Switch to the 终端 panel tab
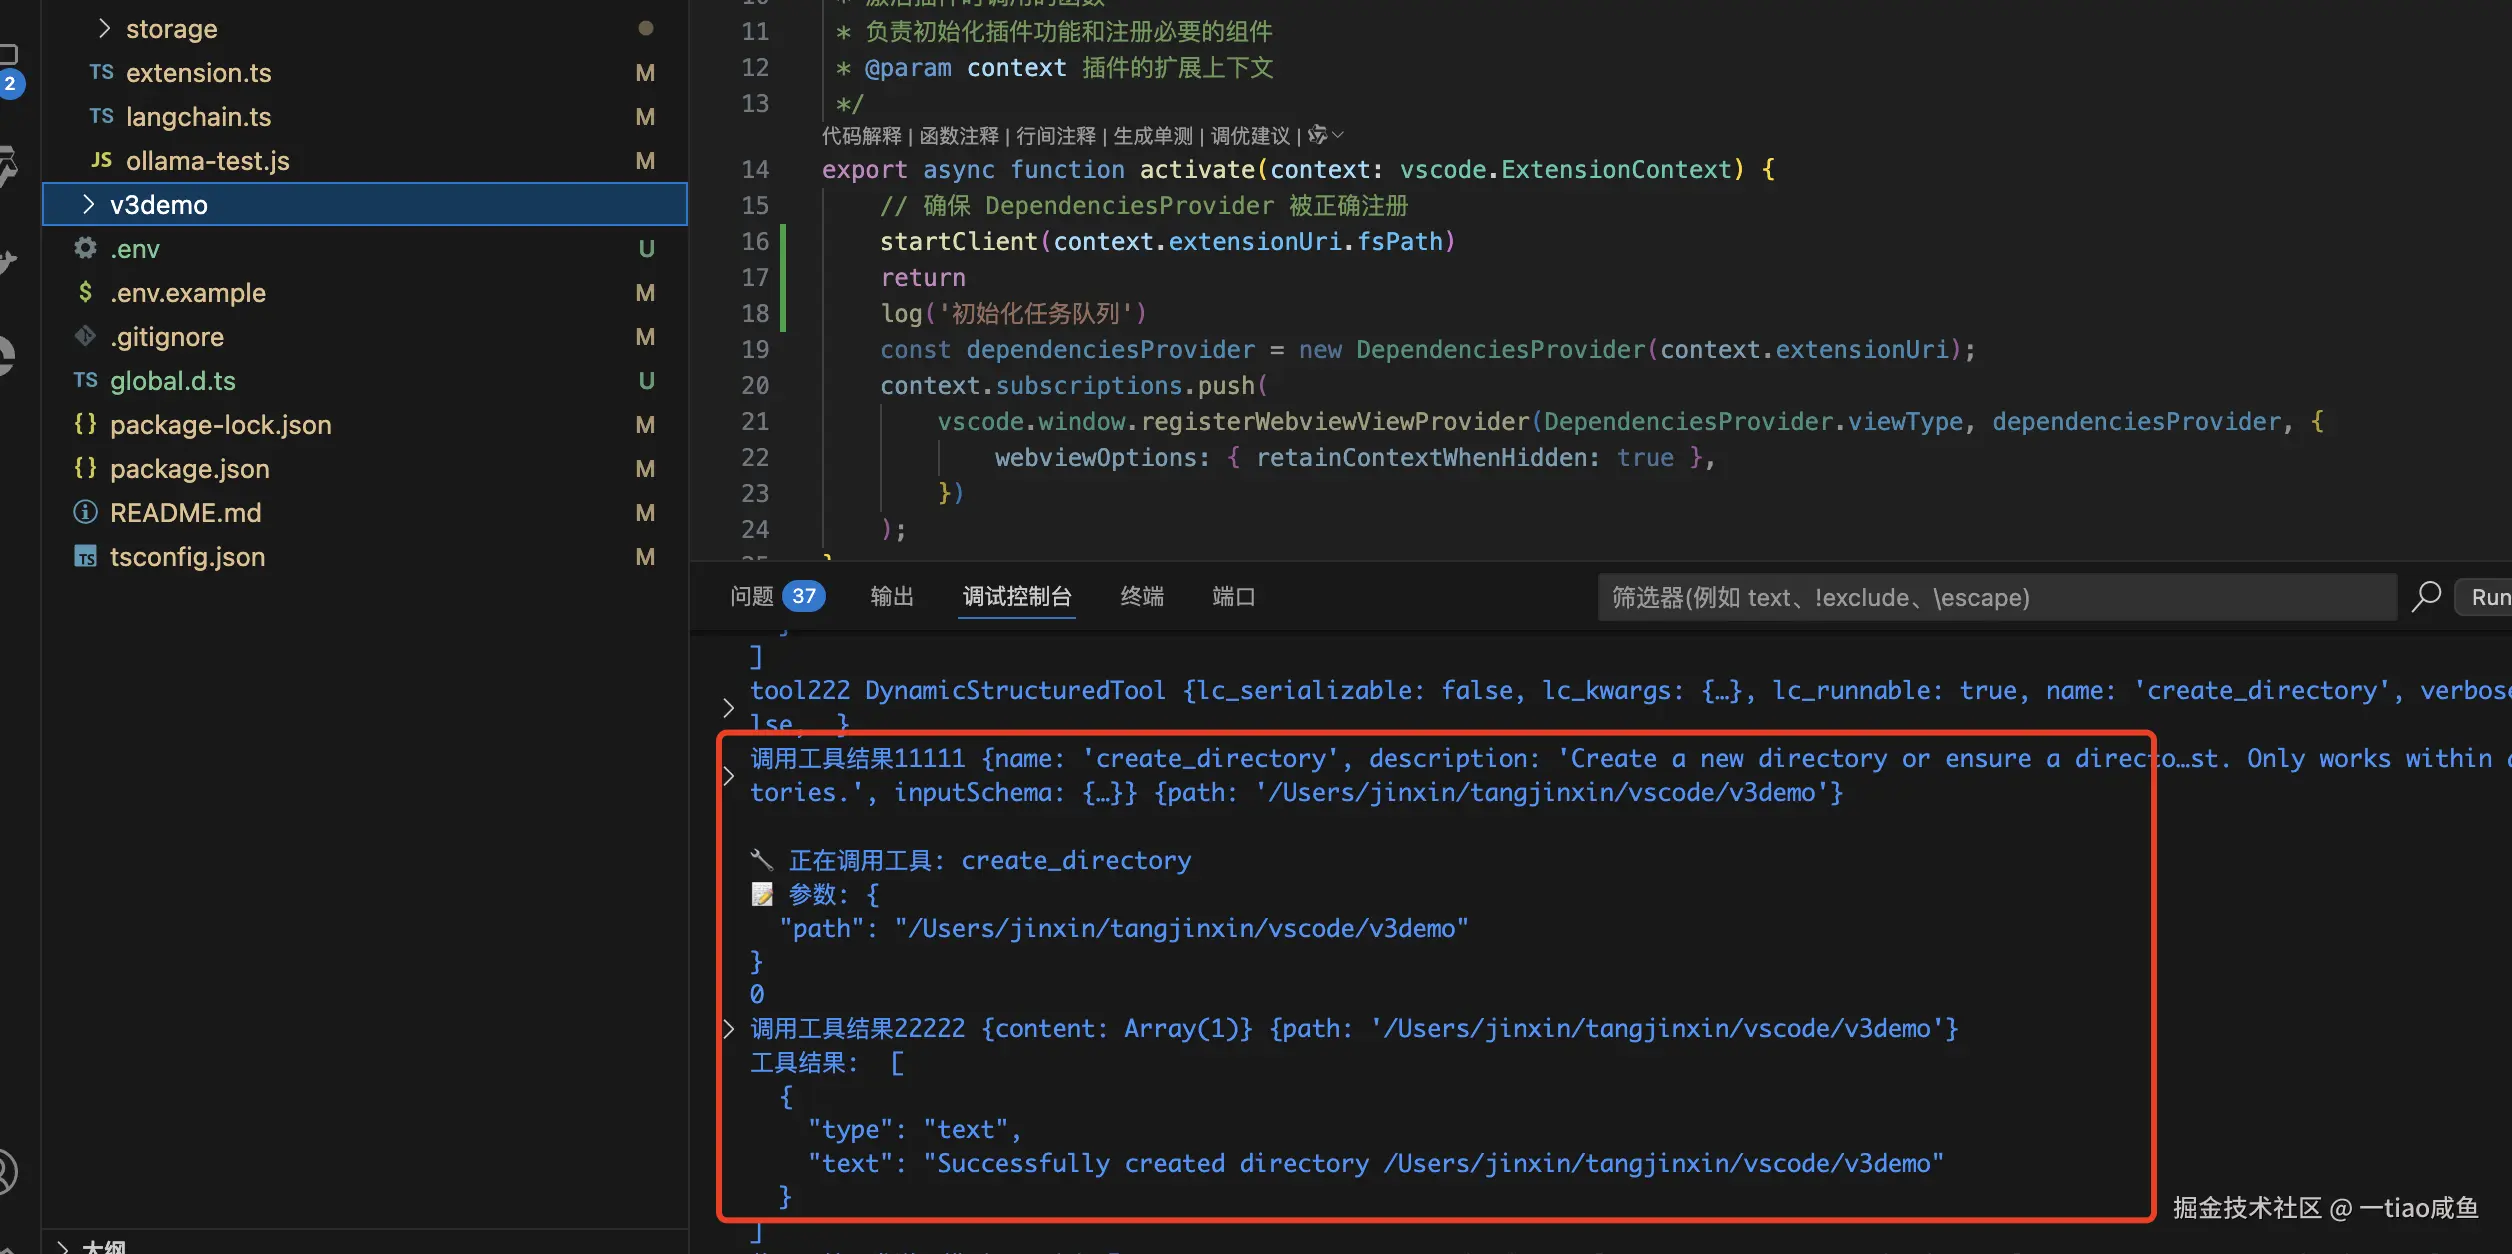 (1141, 597)
